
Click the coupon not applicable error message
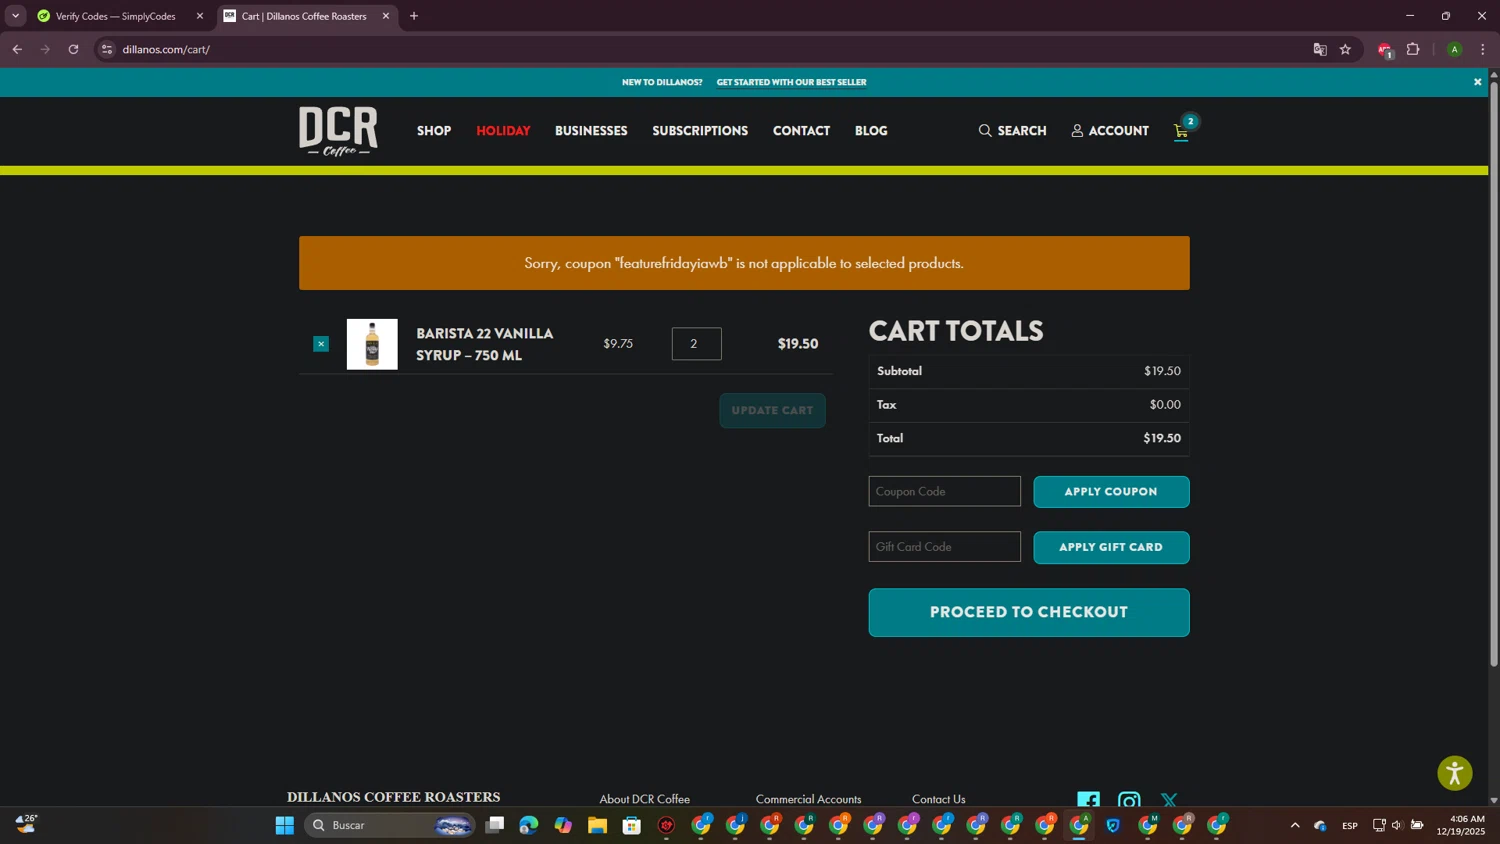[x=744, y=263]
